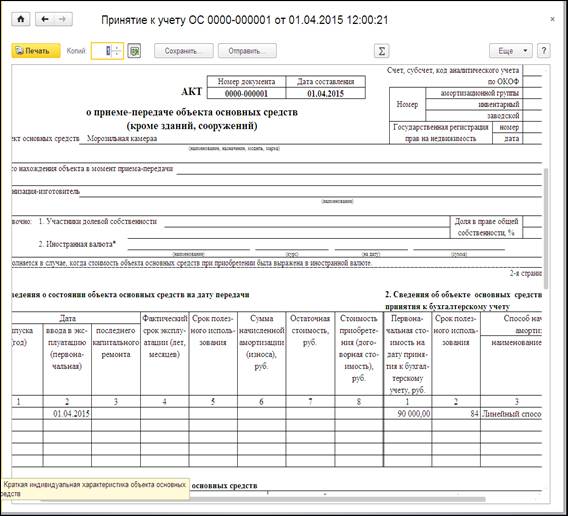Screen dimensions: 568x516
Task: Click the Печать print button
Action: pyautogui.click(x=36, y=51)
